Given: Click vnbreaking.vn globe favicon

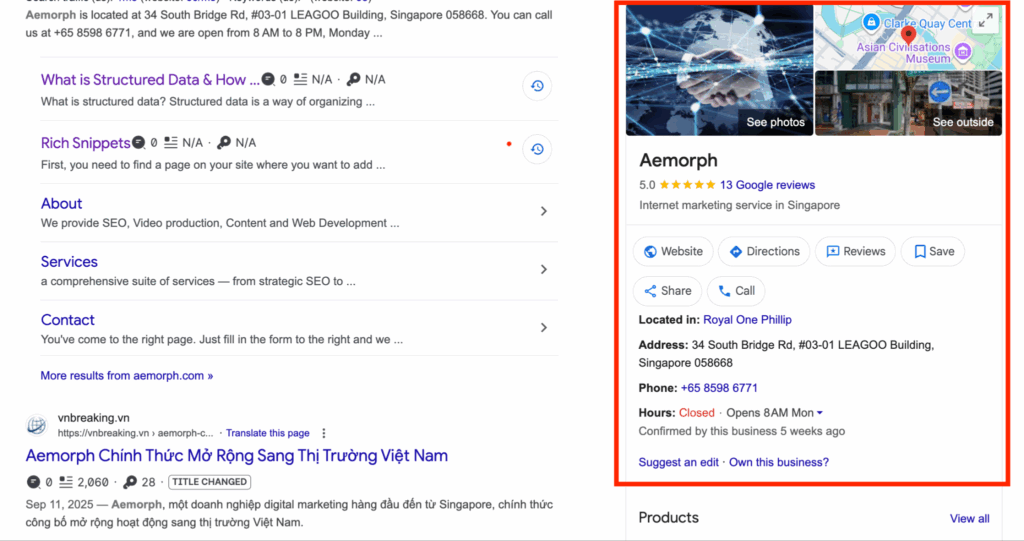Looking at the screenshot, I should pyautogui.click(x=37, y=425).
